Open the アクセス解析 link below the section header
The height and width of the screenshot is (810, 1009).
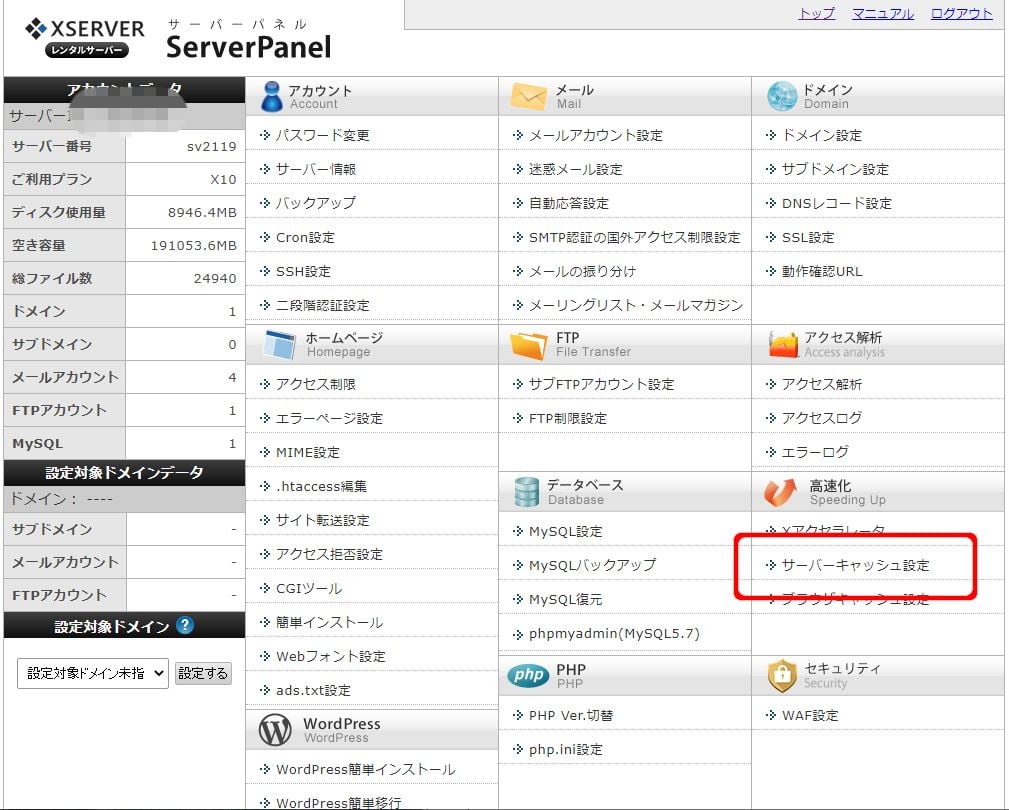822,385
